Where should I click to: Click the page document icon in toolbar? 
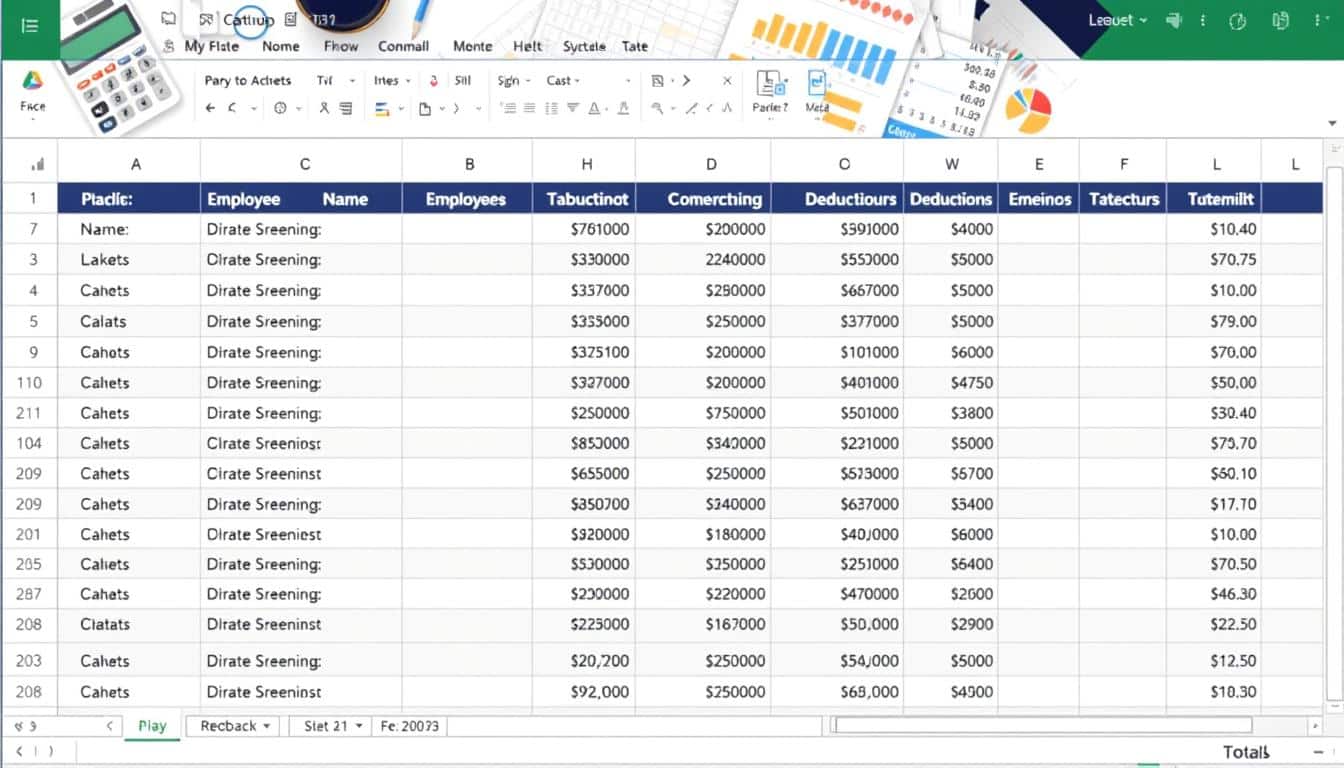425,109
